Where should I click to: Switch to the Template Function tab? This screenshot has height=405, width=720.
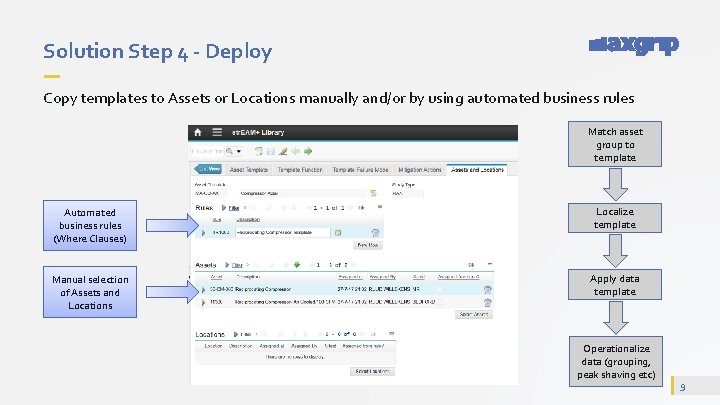tap(300, 170)
